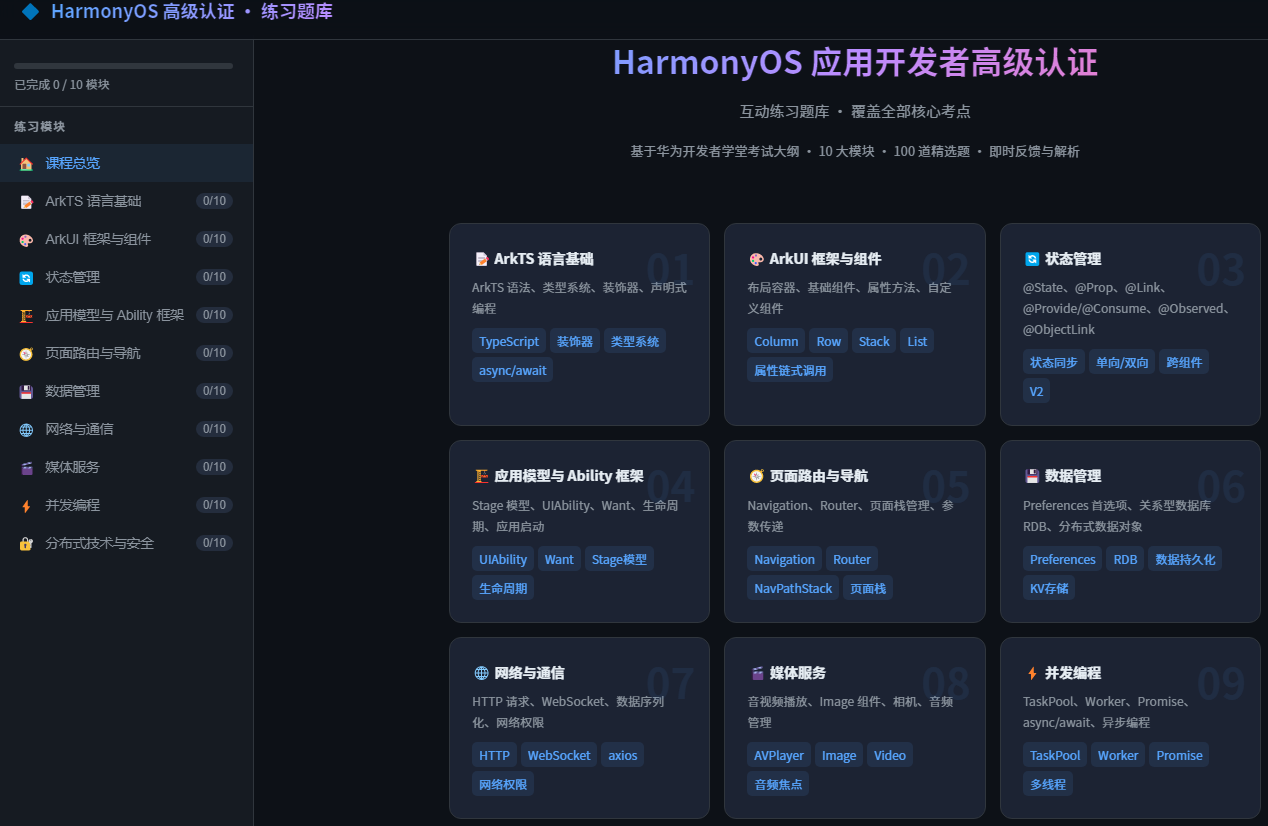This screenshot has height=826, width=1268.
Task: Click the compass icon beside sidebar 页面路由与导航
Action: point(26,353)
